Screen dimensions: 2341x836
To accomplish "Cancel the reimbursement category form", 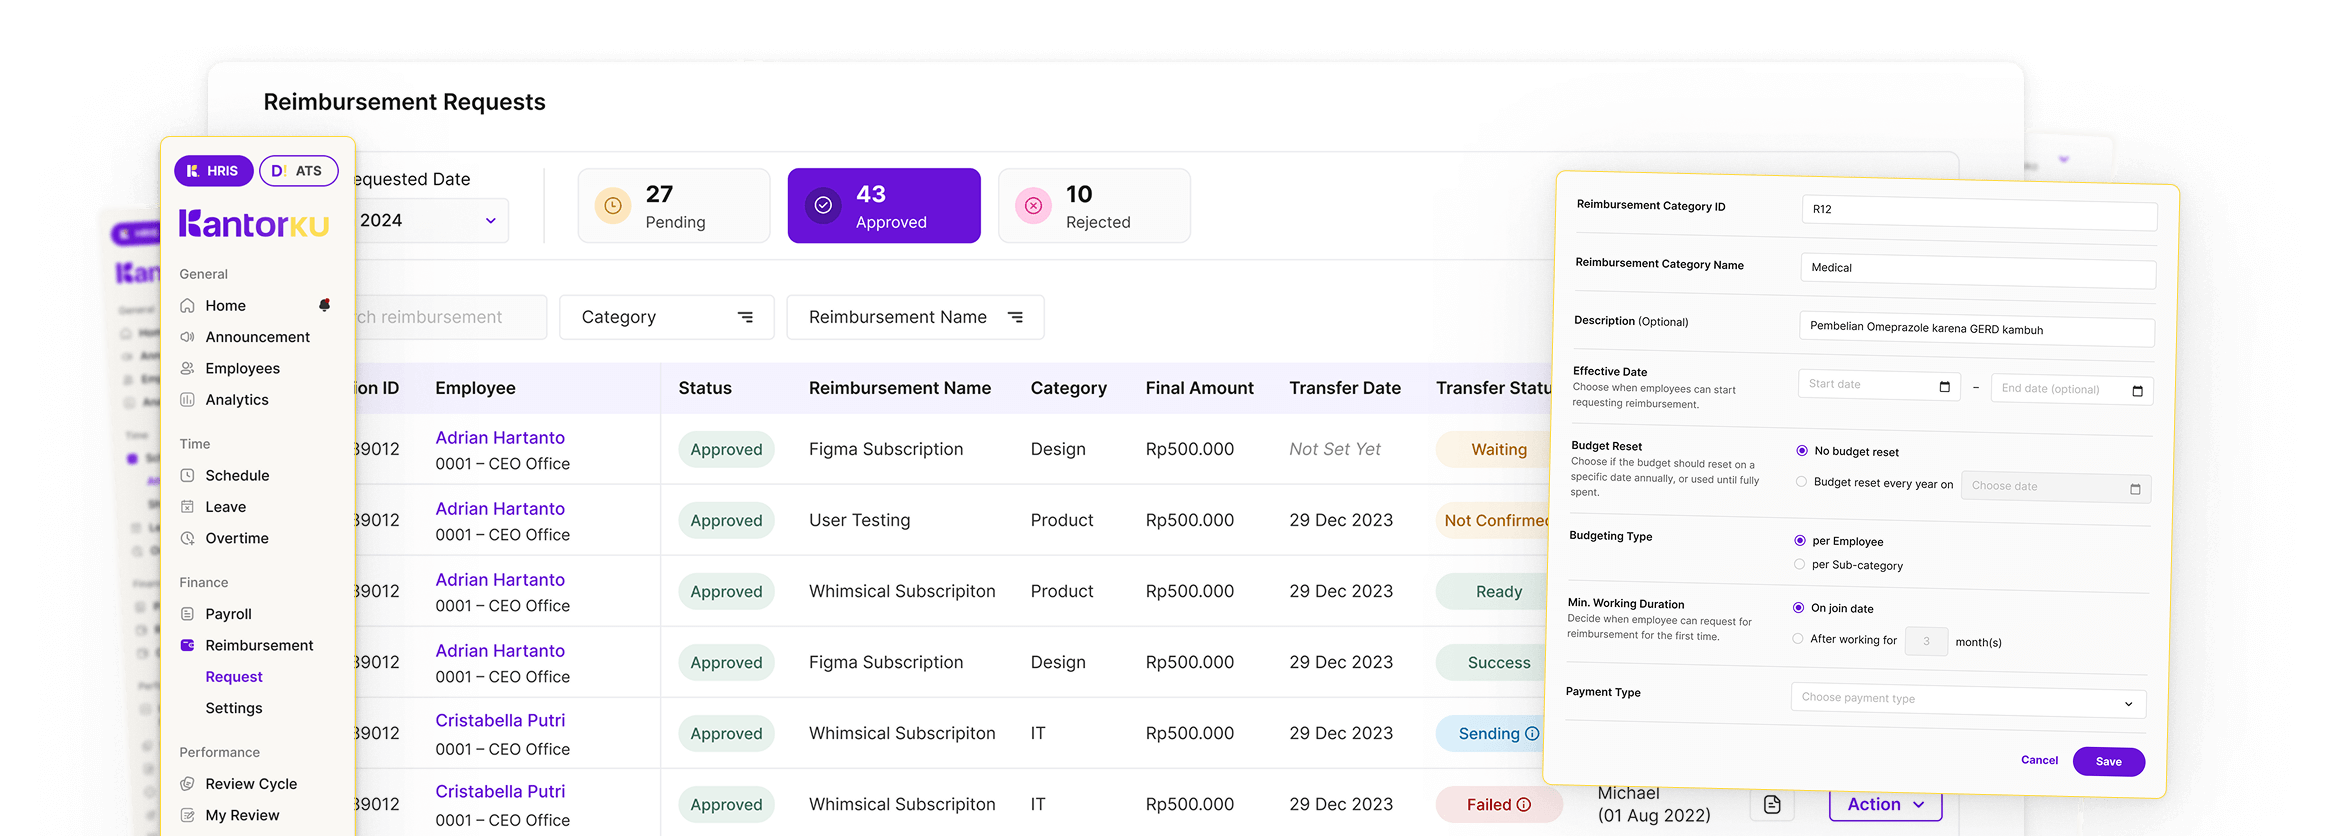I will (x=2039, y=760).
